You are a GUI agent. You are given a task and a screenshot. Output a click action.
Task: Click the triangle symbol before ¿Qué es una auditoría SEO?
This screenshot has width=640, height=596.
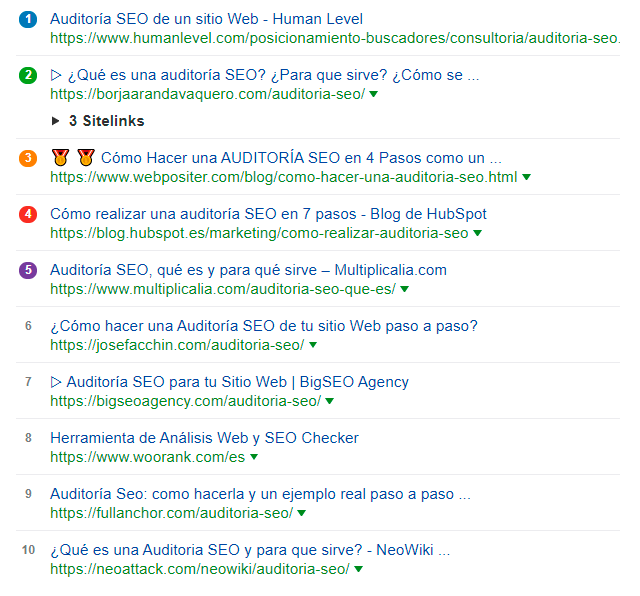[x=56, y=75]
